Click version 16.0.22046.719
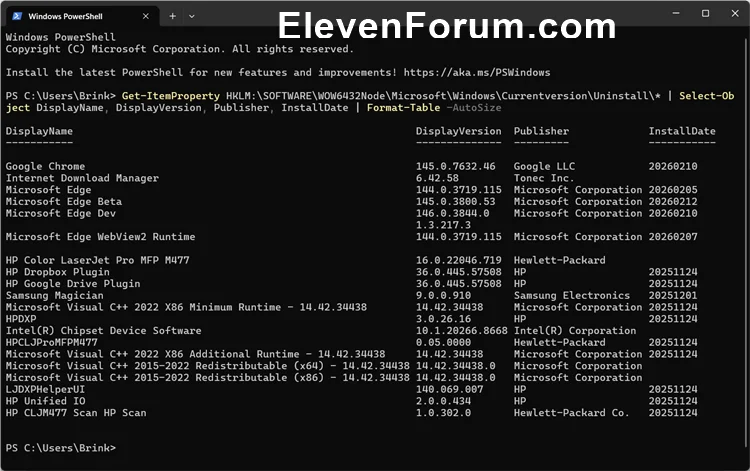This screenshot has width=750, height=471. pos(459,260)
